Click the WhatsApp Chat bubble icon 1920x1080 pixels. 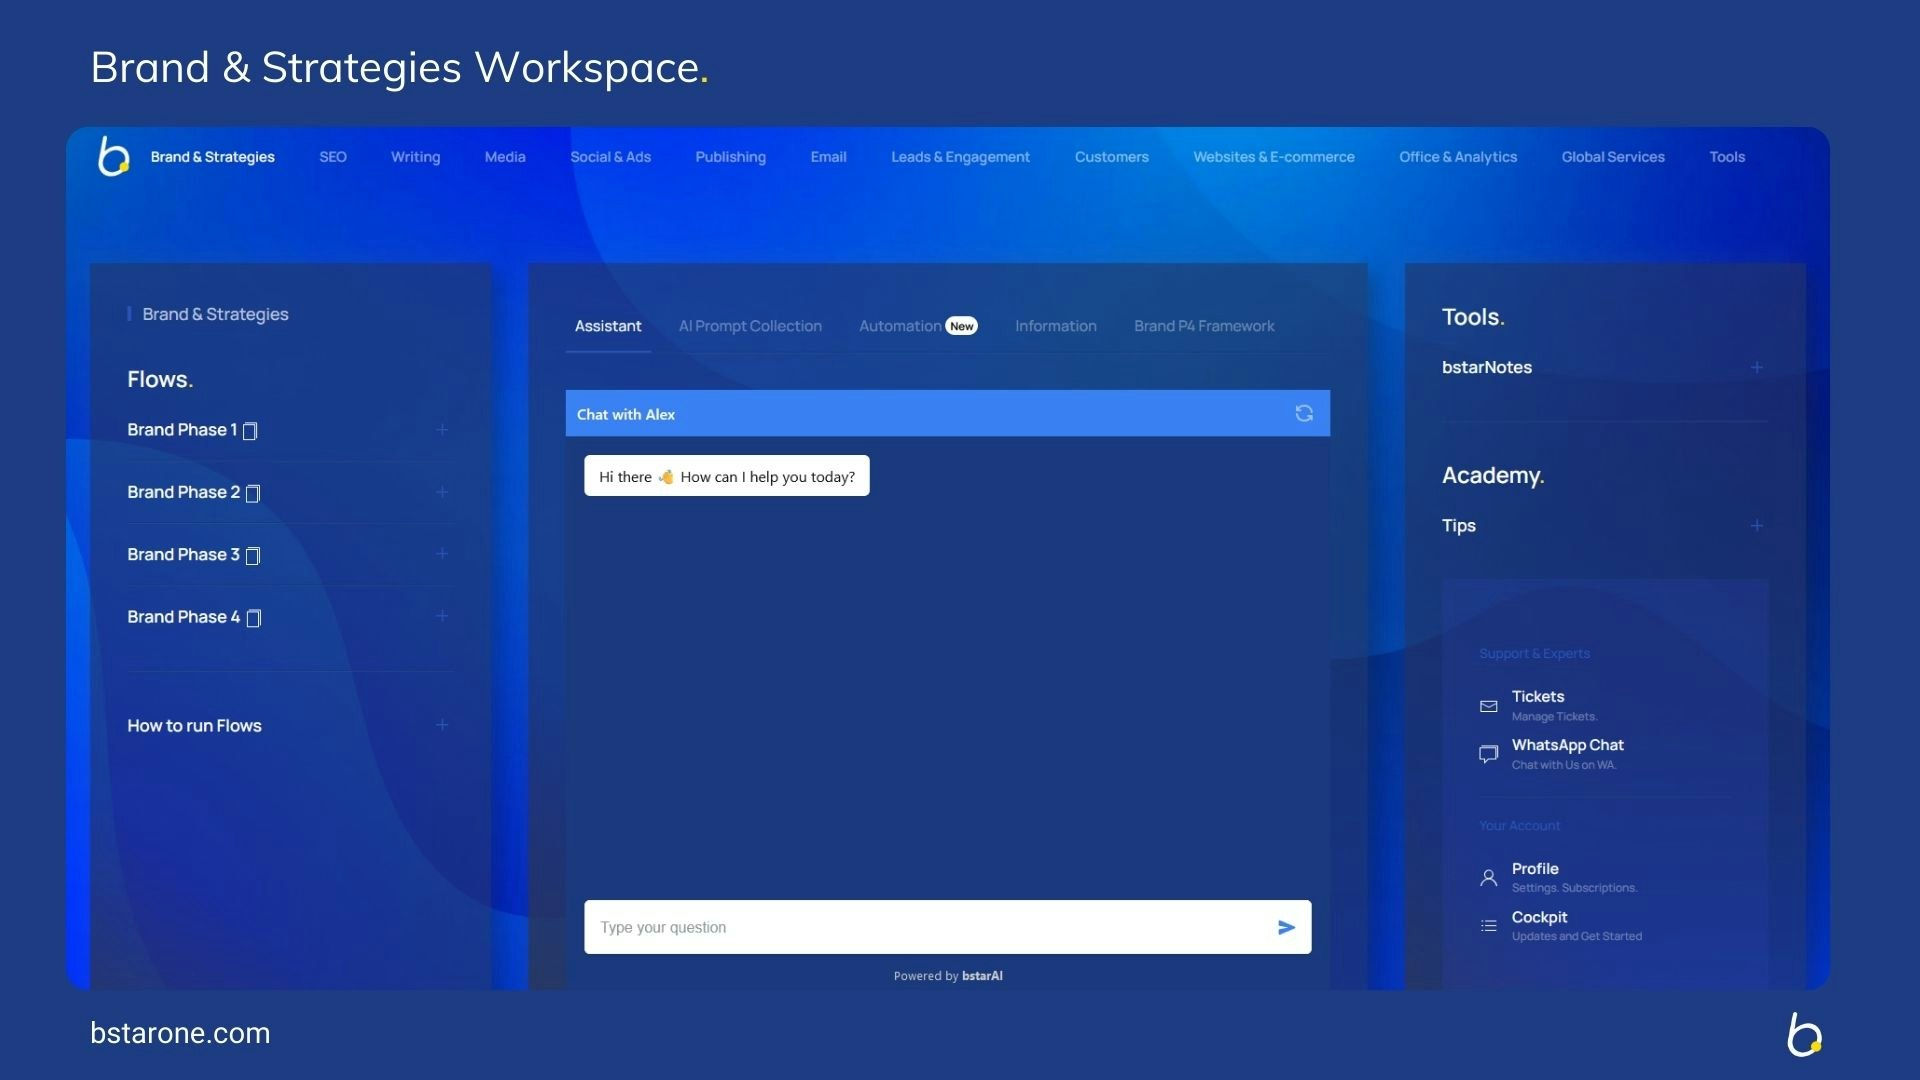point(1488,754)
